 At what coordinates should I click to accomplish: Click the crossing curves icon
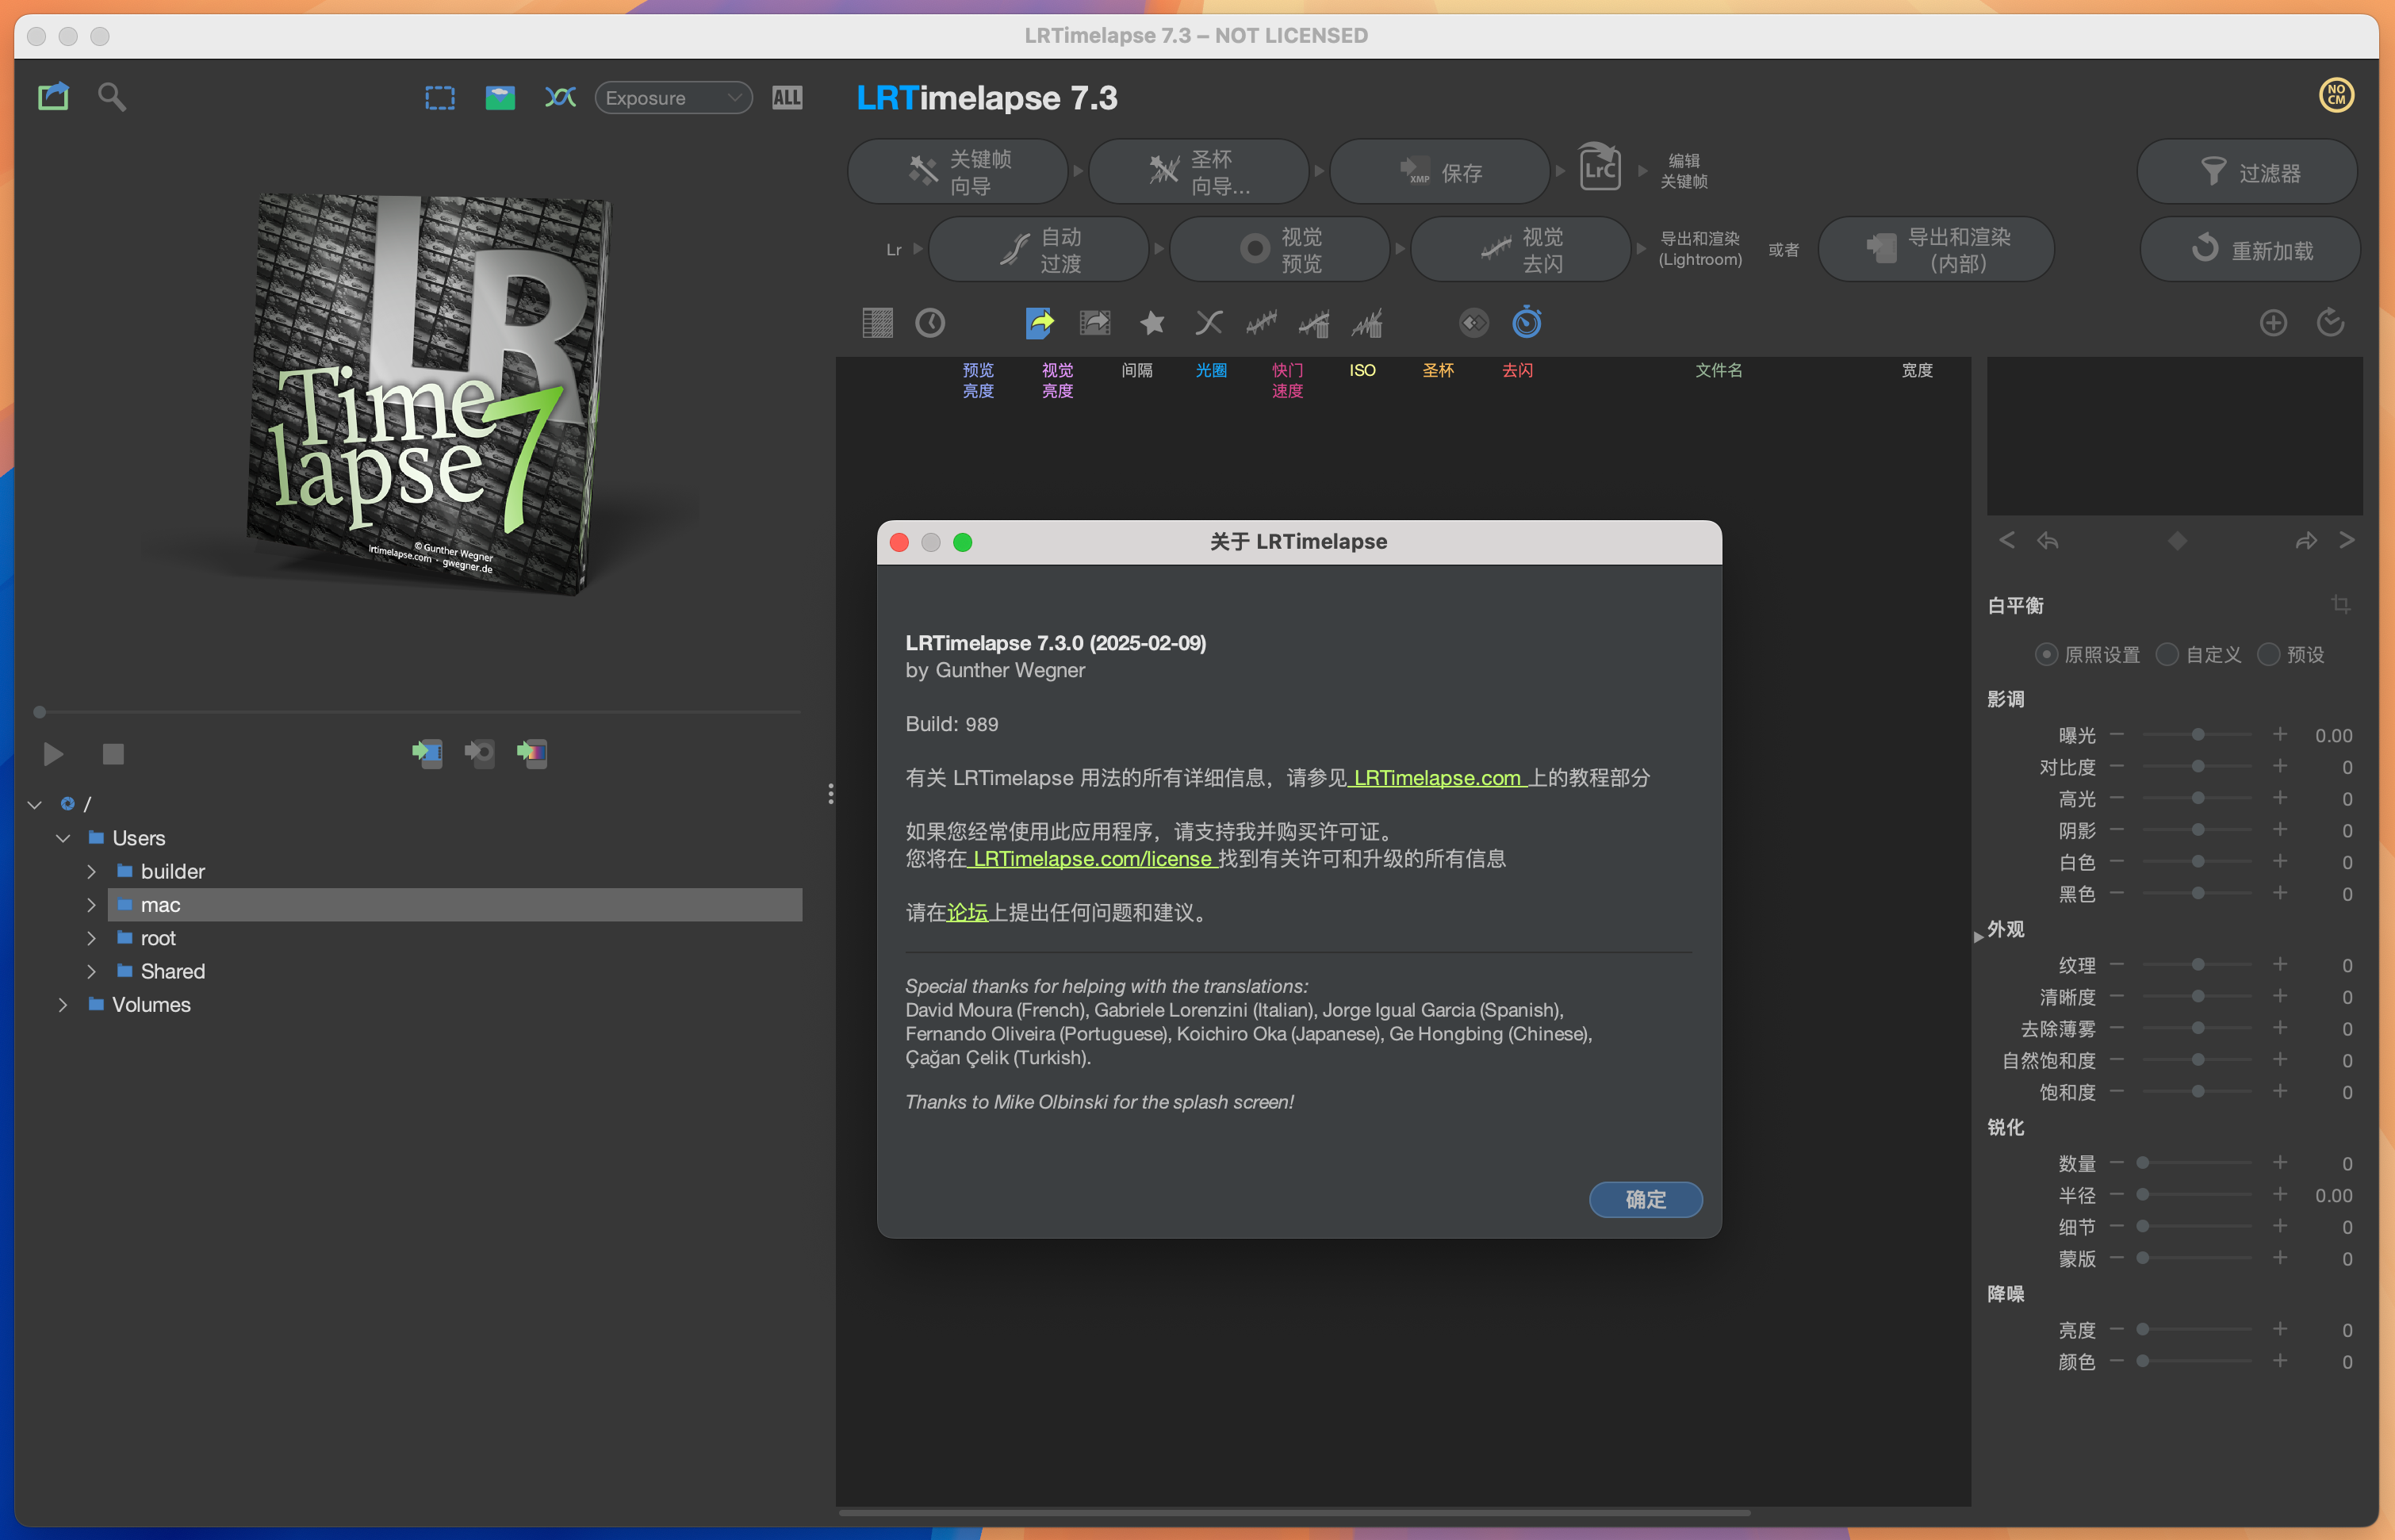pyautogui.click(x=560, y=97)
